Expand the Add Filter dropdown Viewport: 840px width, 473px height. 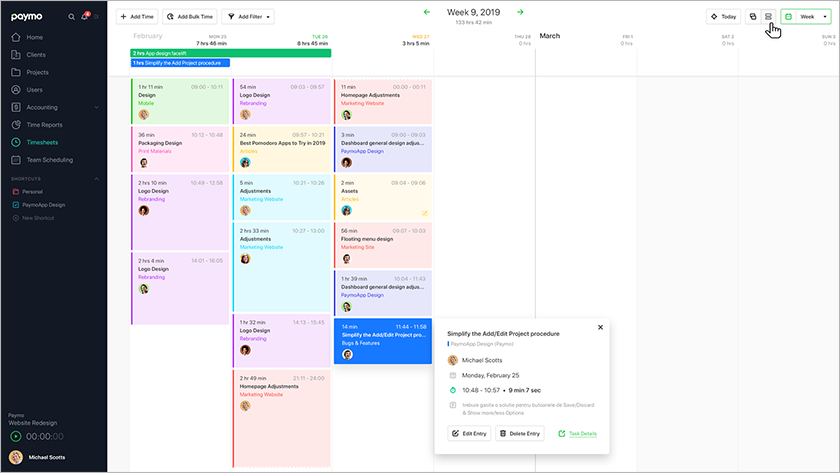pyautogui.click(x=248, y=17)
